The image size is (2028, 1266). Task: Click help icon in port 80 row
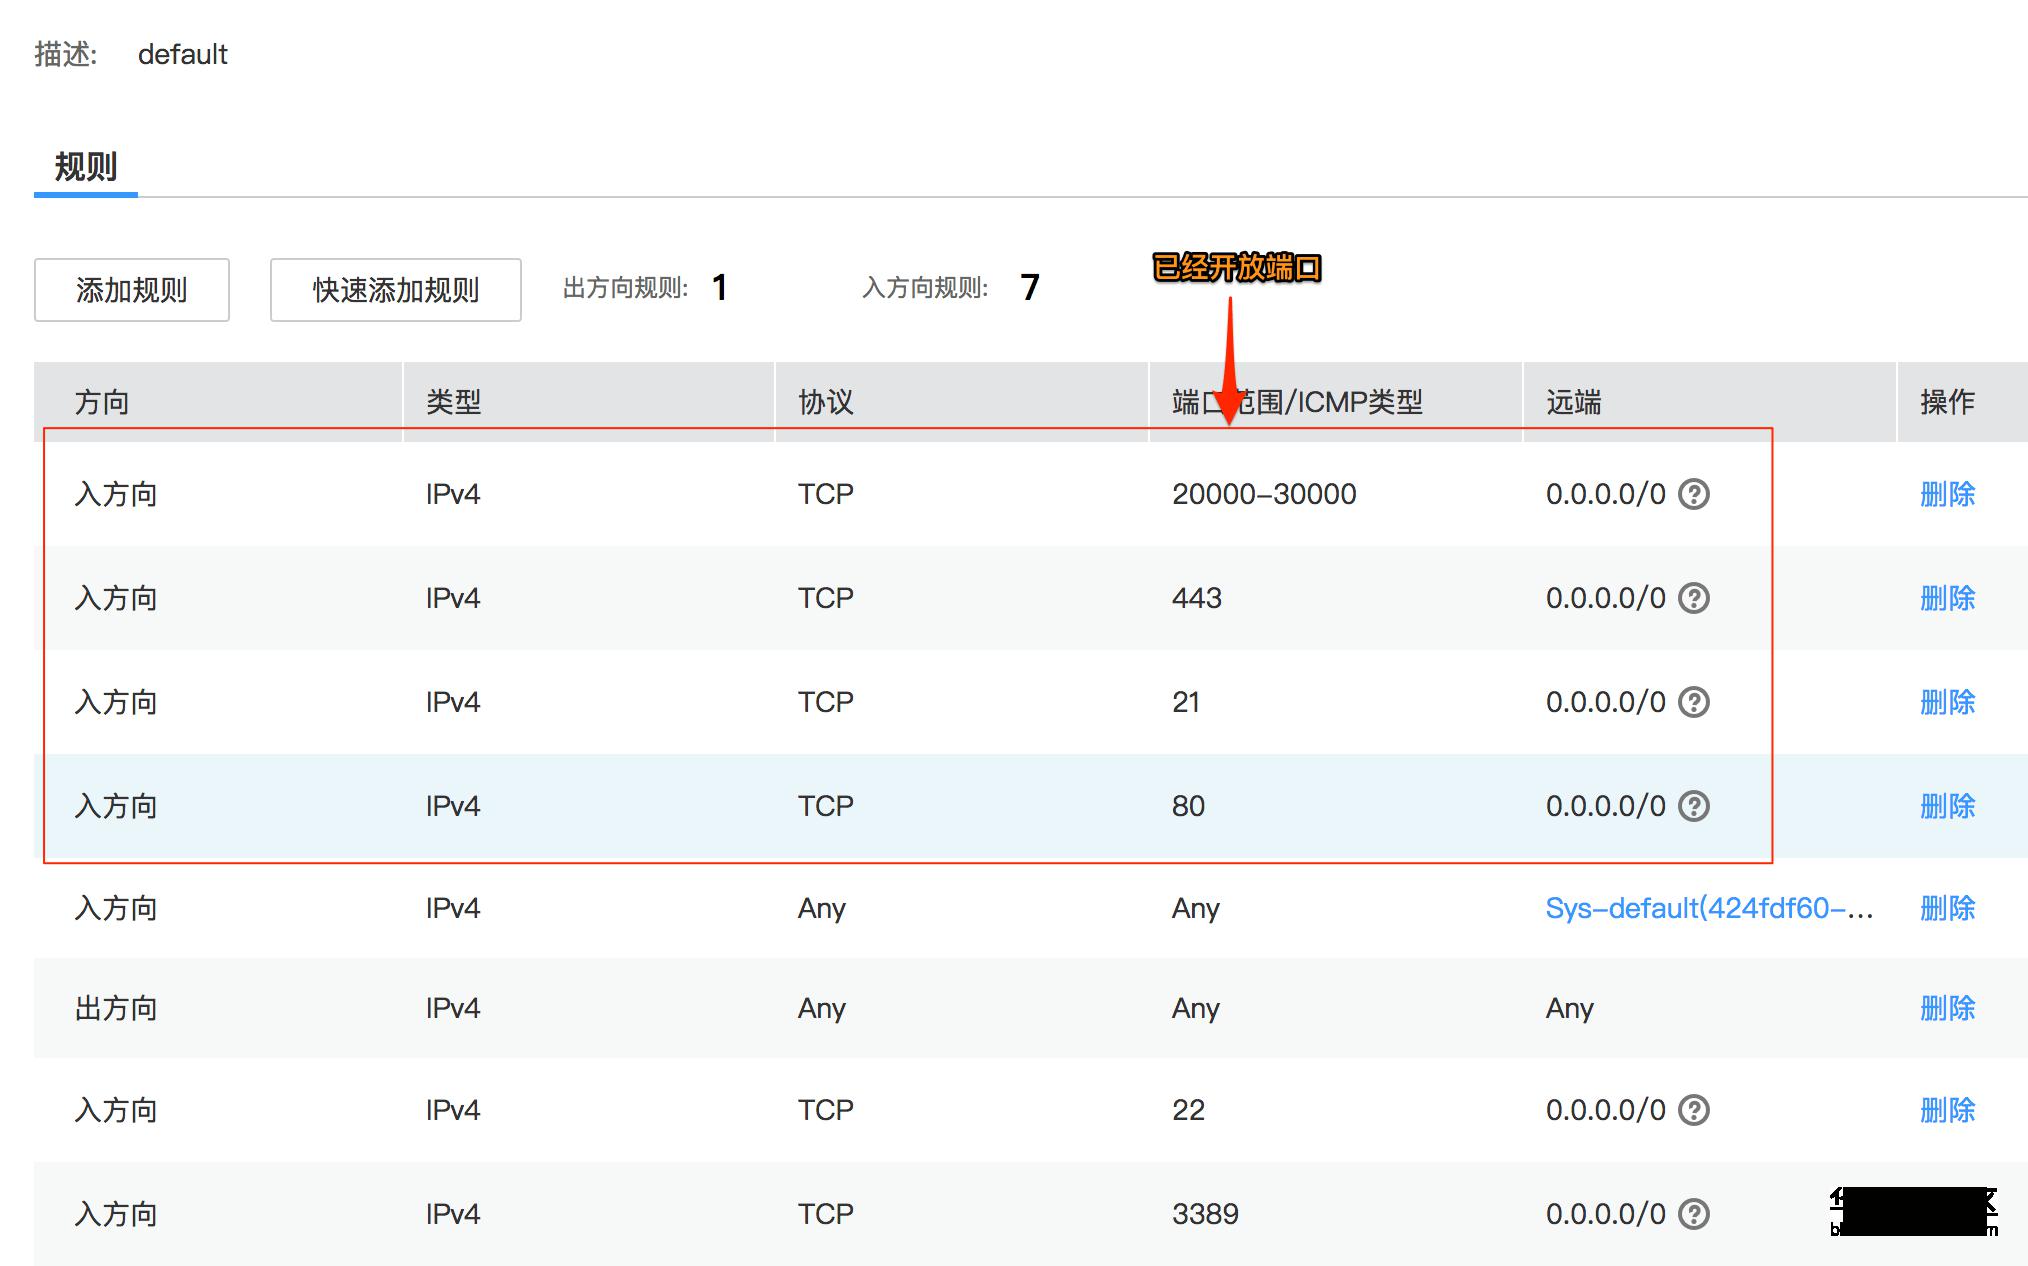click(x=1693, y=806)
